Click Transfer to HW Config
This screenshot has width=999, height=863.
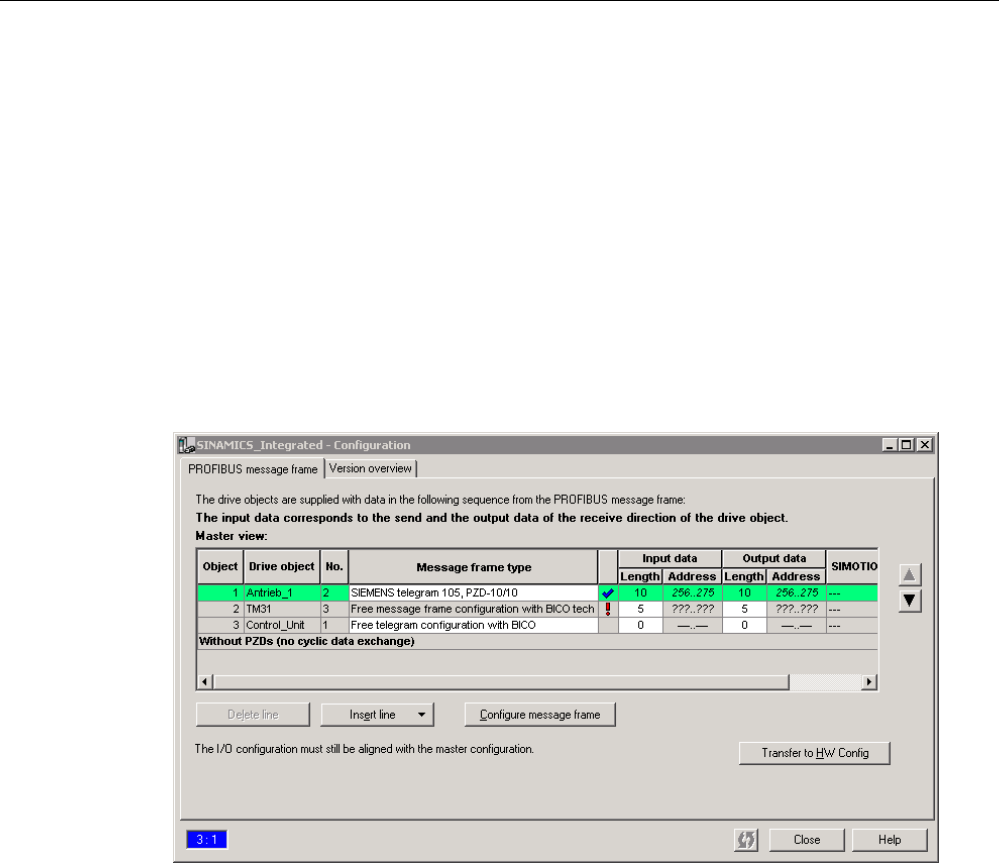pos(815,753)
